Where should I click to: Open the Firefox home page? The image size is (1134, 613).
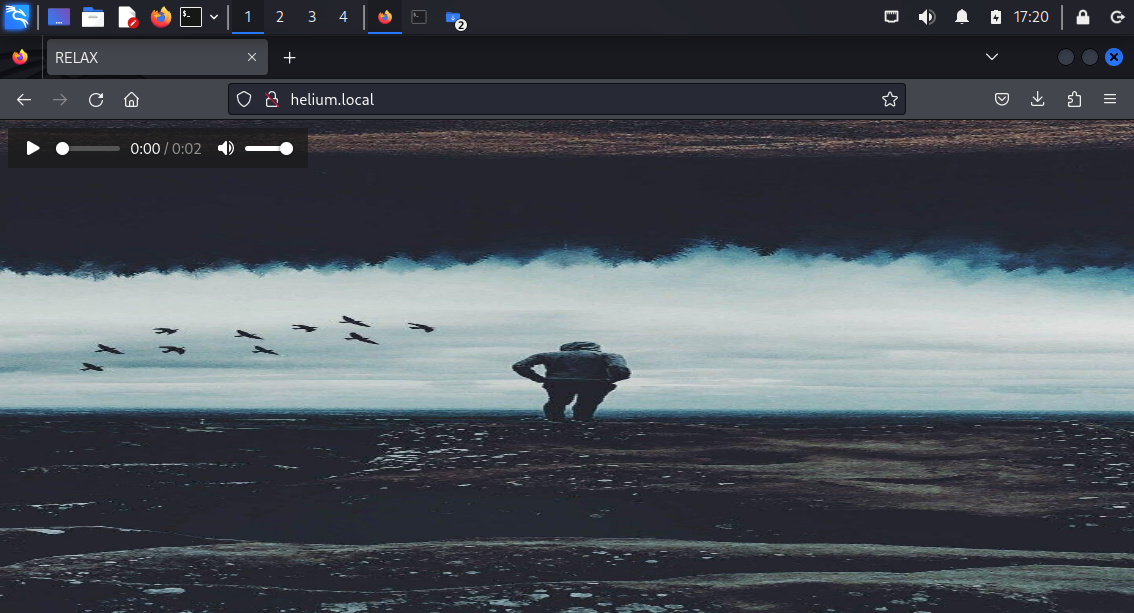[131, 99]
